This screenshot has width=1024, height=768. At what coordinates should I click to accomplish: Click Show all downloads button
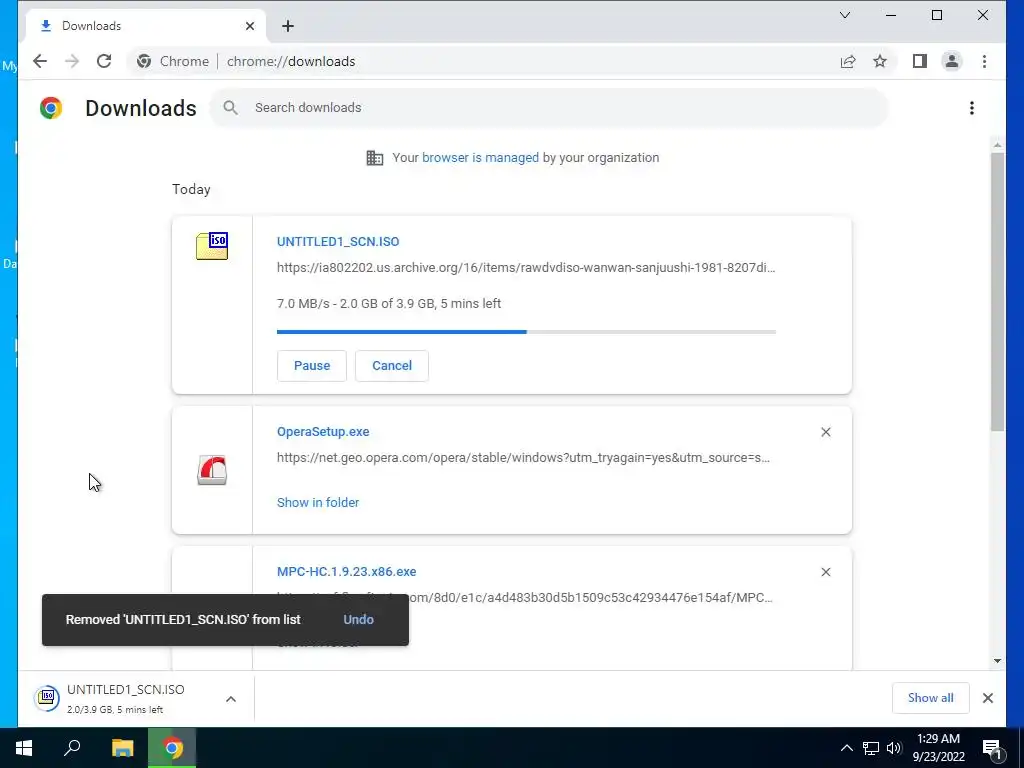coord(931,698)
